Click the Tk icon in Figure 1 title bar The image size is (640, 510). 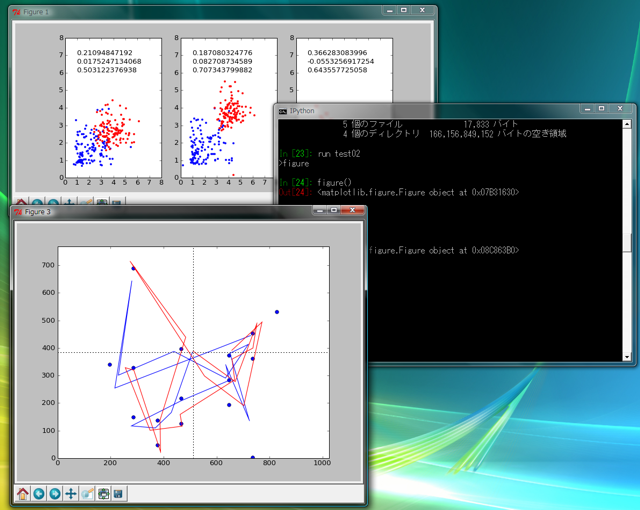[x=16, y=12]
